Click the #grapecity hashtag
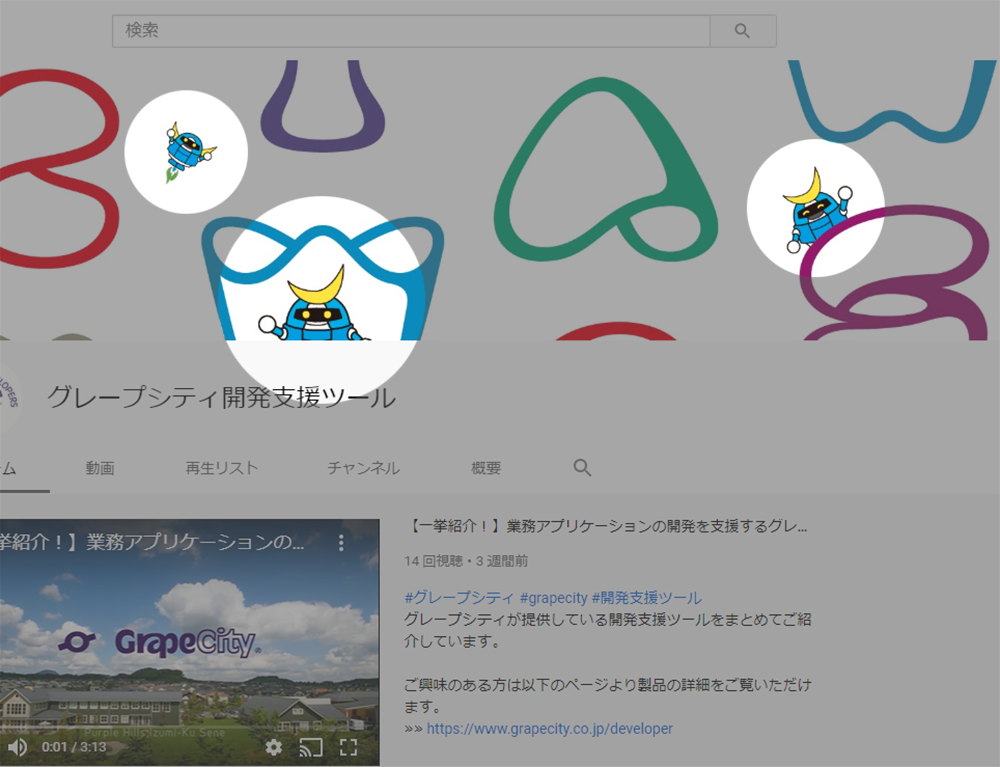The image size is (1000, 767). pos(553,597)
